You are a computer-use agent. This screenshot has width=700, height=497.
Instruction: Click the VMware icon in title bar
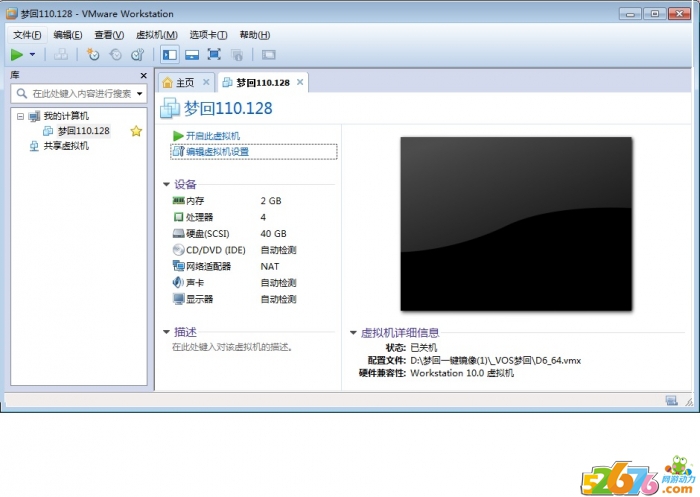(12, 14)
